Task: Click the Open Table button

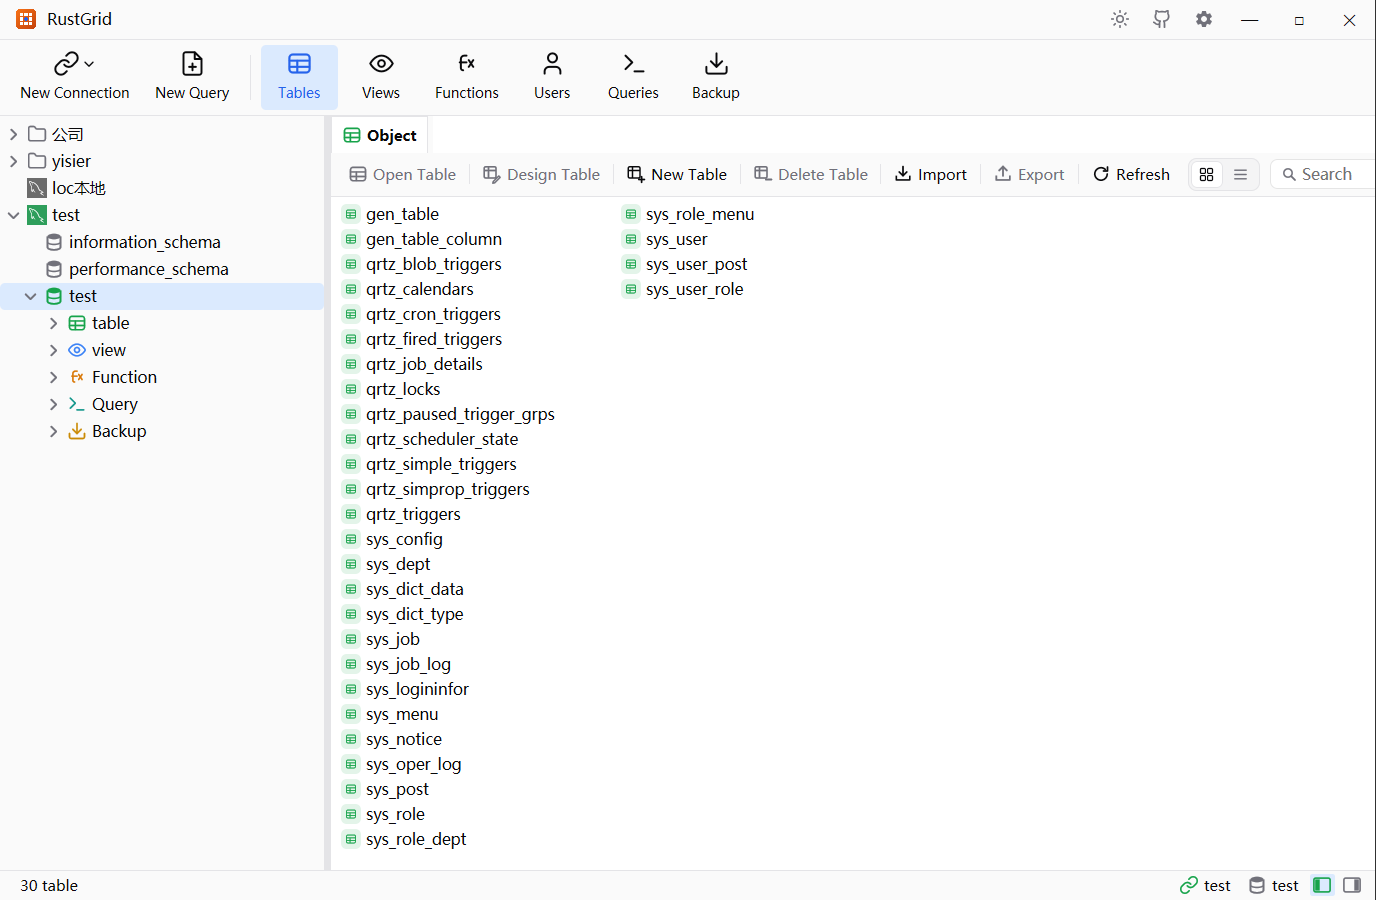Action: 403,174
